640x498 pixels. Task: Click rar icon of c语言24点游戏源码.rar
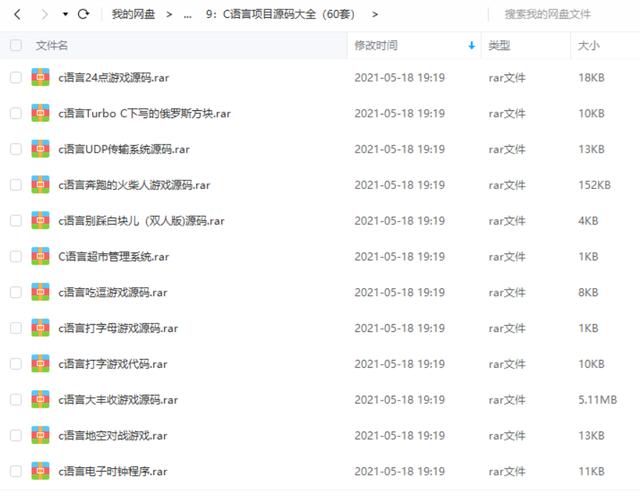point(40,77)
